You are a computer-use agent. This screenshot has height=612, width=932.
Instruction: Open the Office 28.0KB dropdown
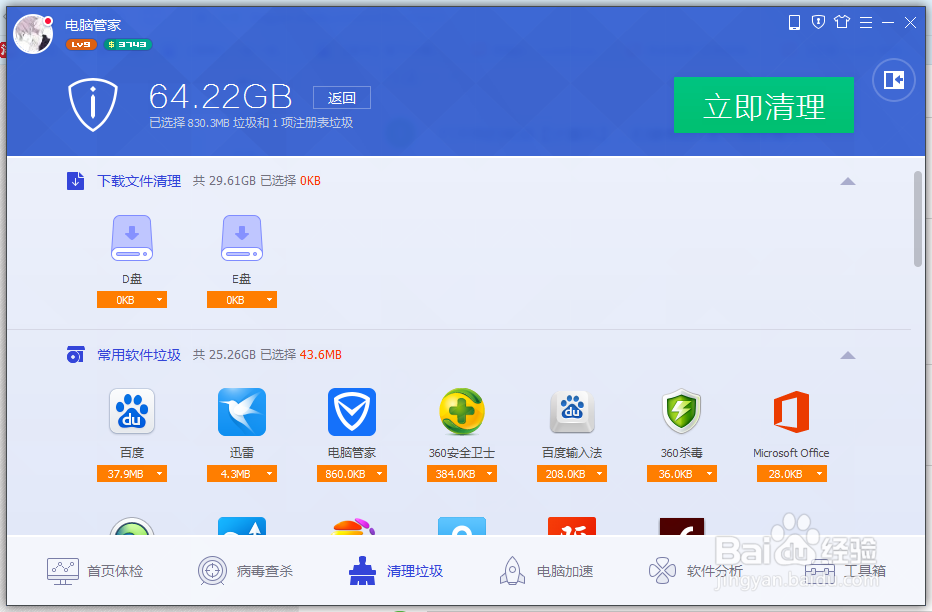point(820,473)
